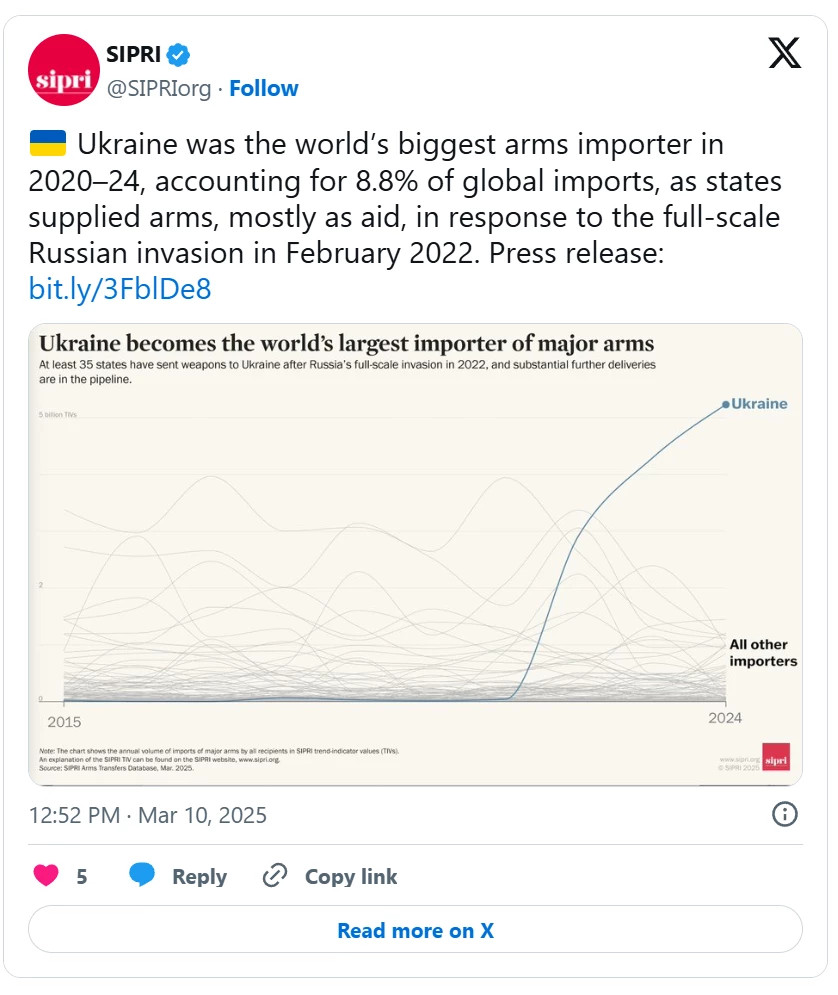Open the bit.ly/3FblDe8 press release link
Image resolution: width=838 pixels, height=995 pixels.
pyautogui.click(x=120, y=289)
